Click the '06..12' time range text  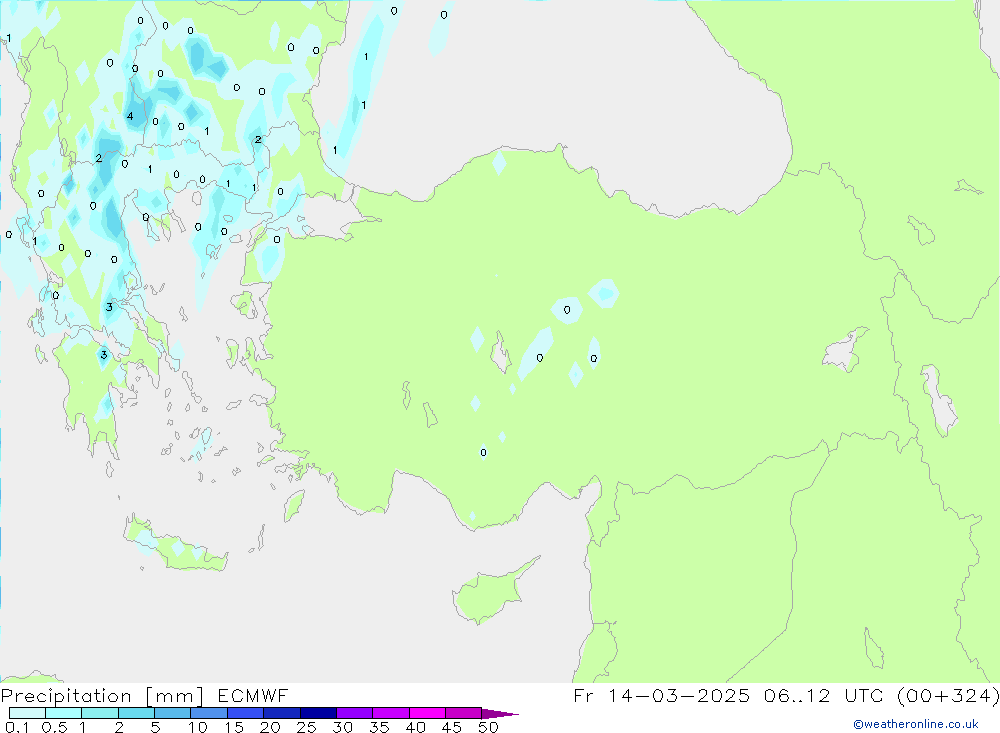tap(797, 695)
